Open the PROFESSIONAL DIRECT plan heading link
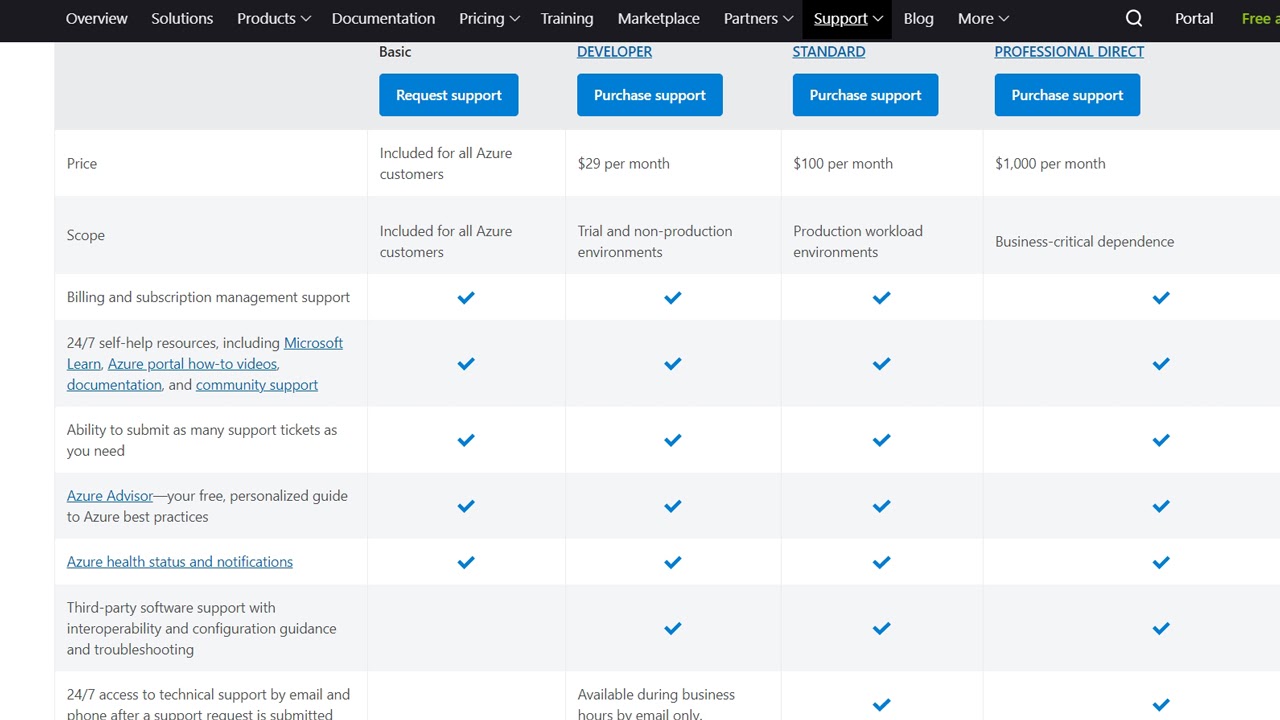Viewport: 1280px width, 720px height. point(1069,51)
